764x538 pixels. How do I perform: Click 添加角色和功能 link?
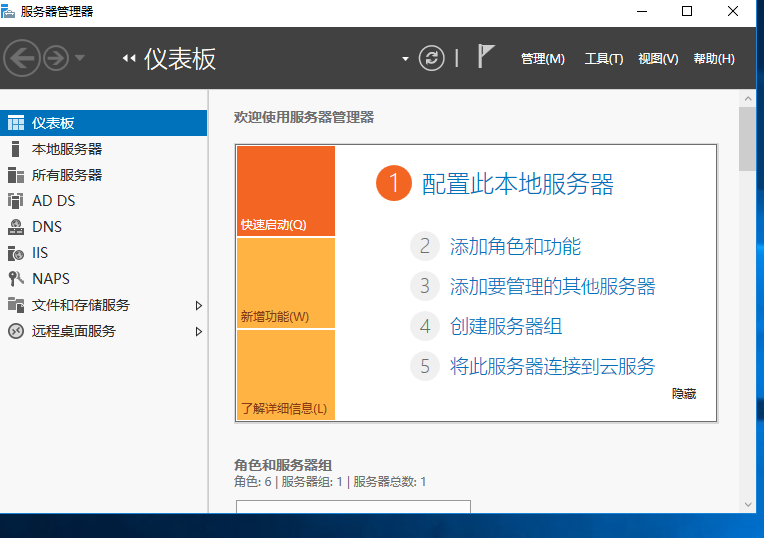pyautogui.click(x=515, y=247)
